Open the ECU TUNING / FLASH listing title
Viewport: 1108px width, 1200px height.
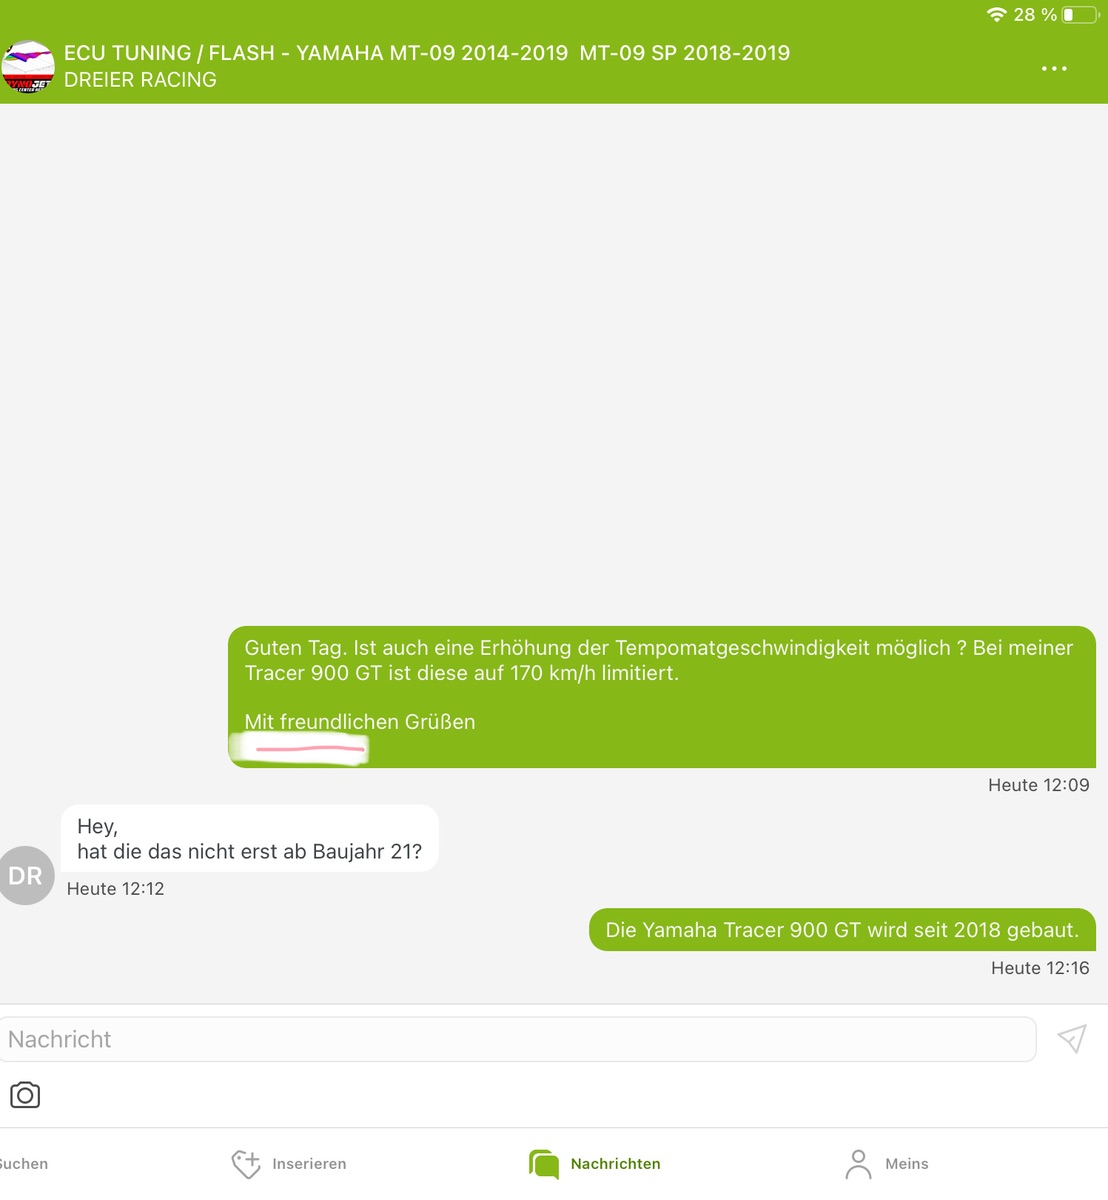pyautogui.click(x=427, y=53)
